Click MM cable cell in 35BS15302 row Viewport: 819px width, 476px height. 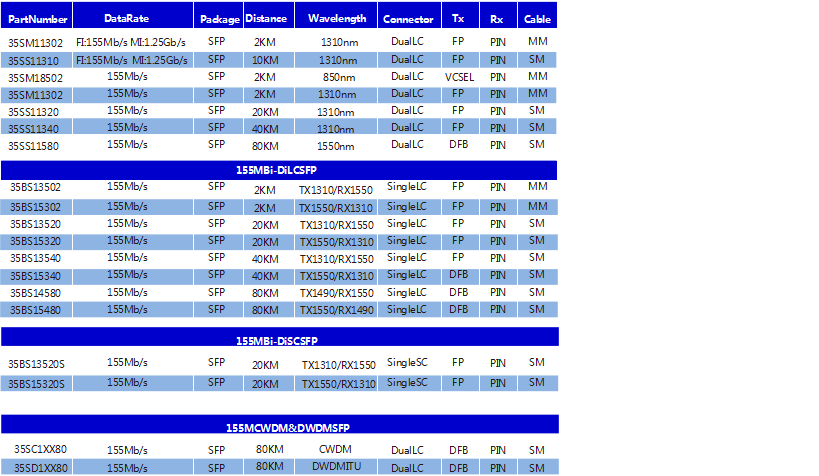pos(537,206)
